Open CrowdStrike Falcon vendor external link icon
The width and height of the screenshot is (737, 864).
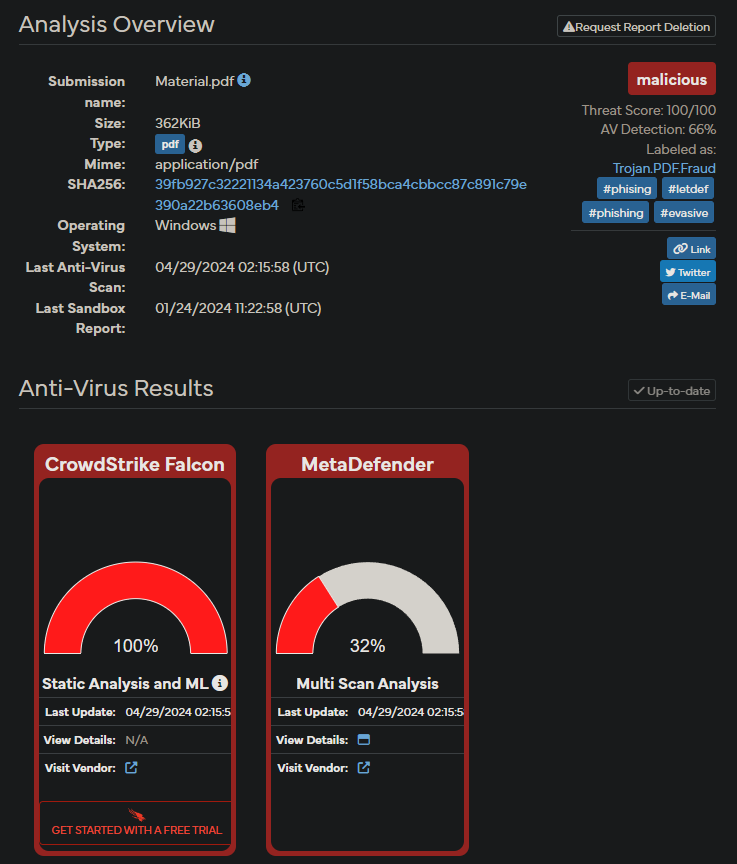pyautogui.click(x=131, y=768)
